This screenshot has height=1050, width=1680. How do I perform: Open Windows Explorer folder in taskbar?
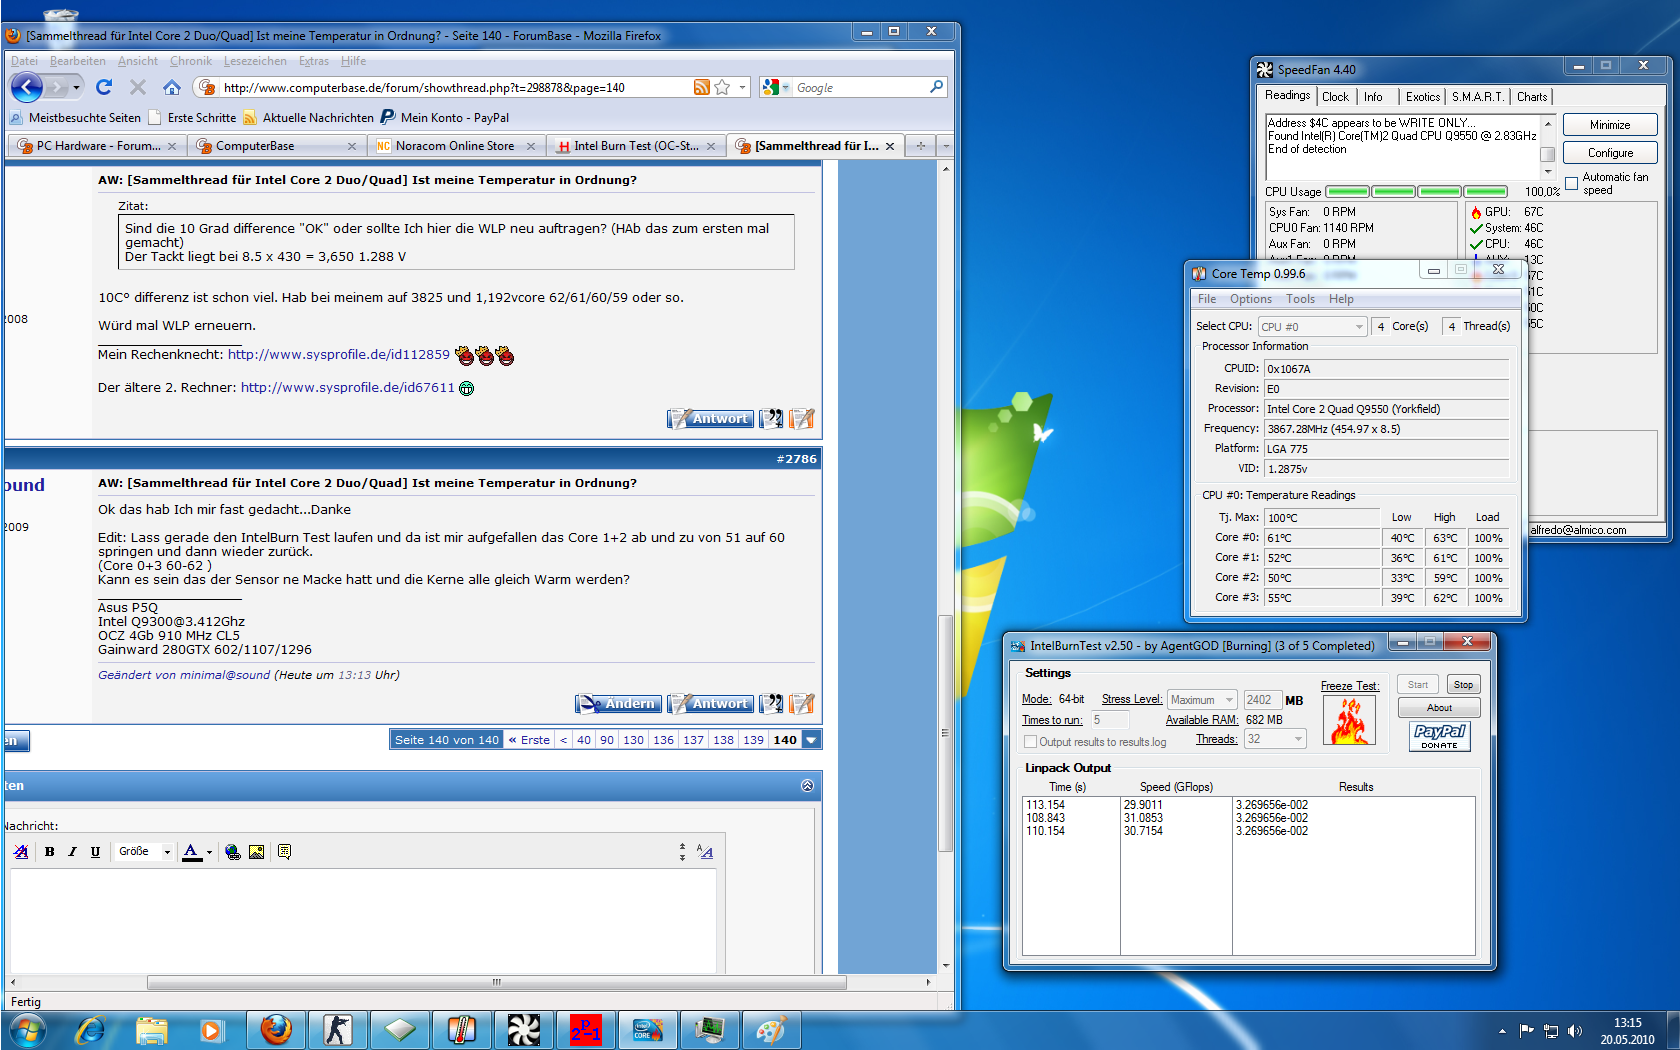pyautogui.click(x=151, y=1030)
